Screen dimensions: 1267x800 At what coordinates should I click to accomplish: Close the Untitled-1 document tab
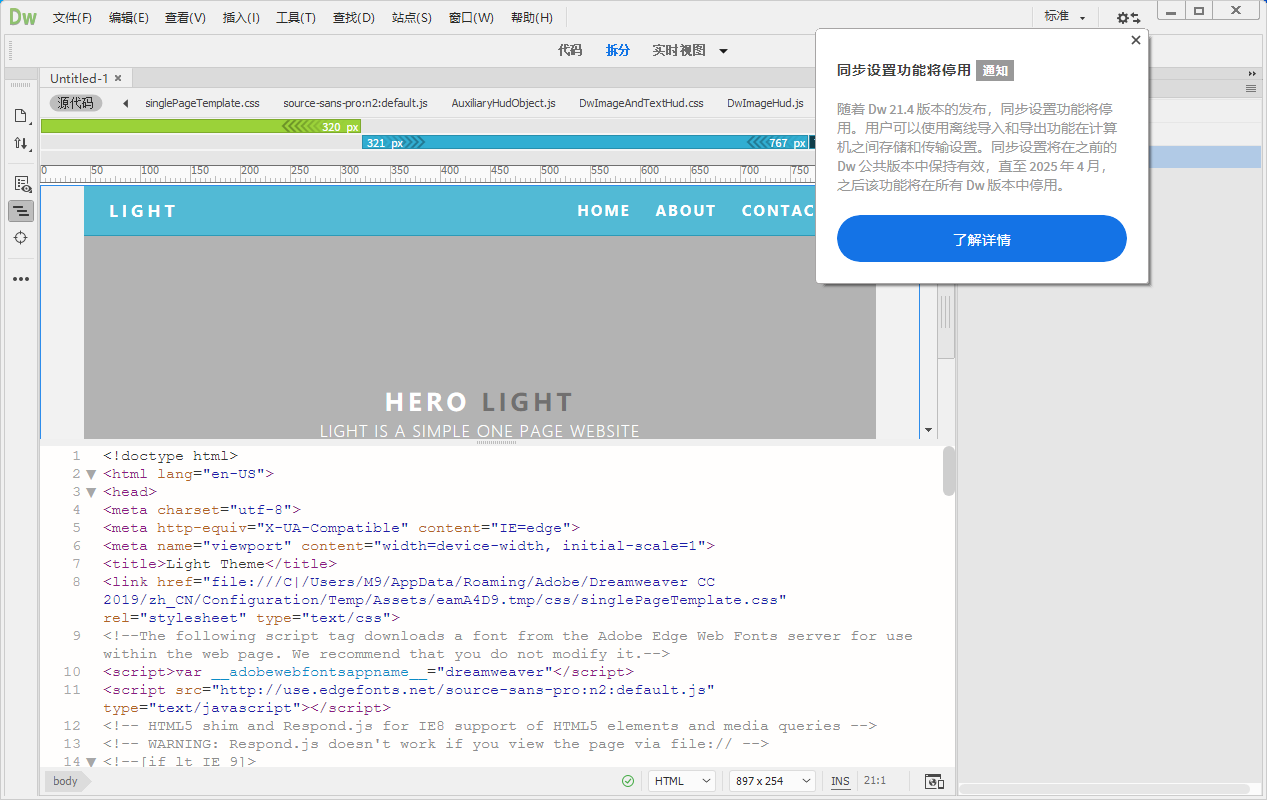coord(118,78)
